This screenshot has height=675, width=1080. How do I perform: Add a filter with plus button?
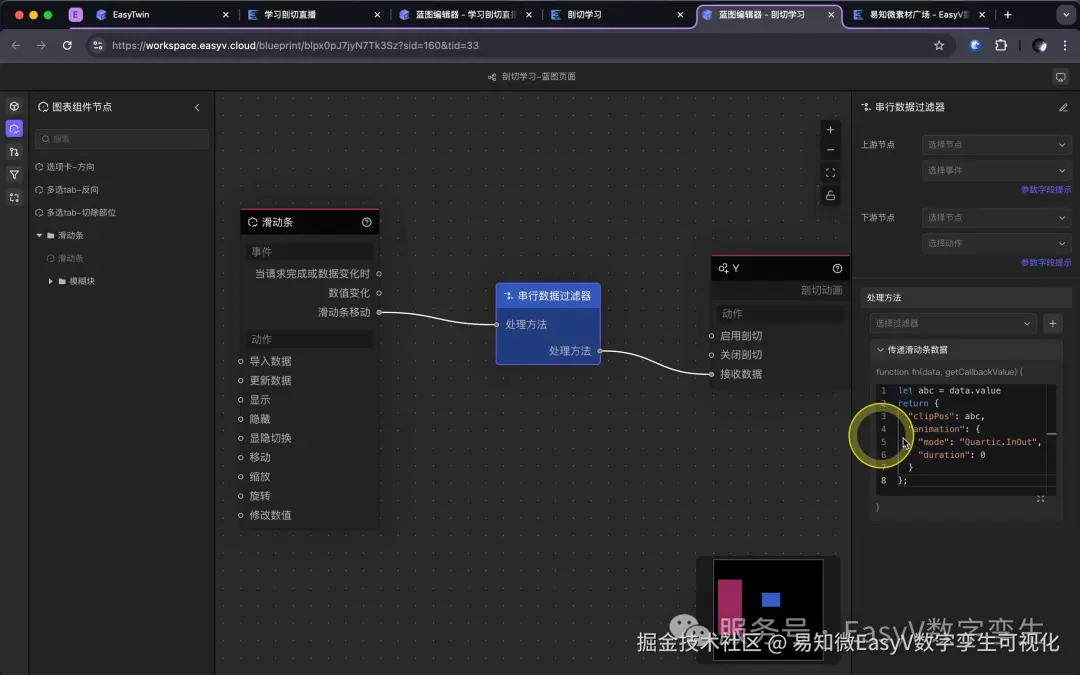[1052, 324]
